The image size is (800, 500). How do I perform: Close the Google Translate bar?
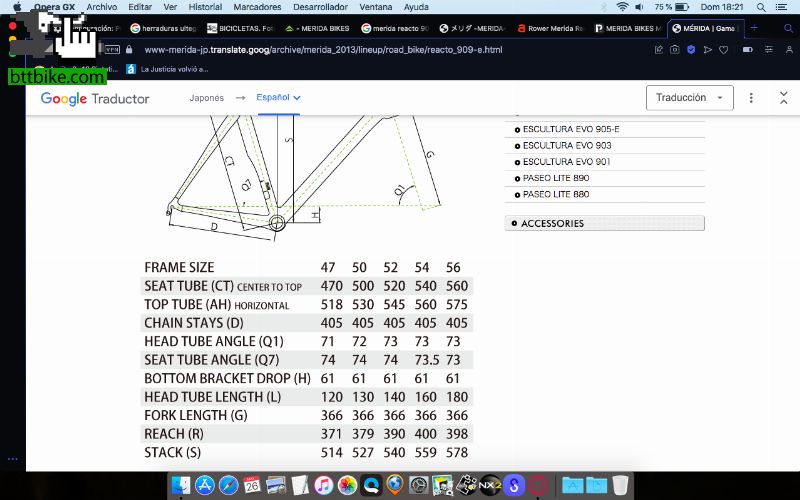coord(781,98)
